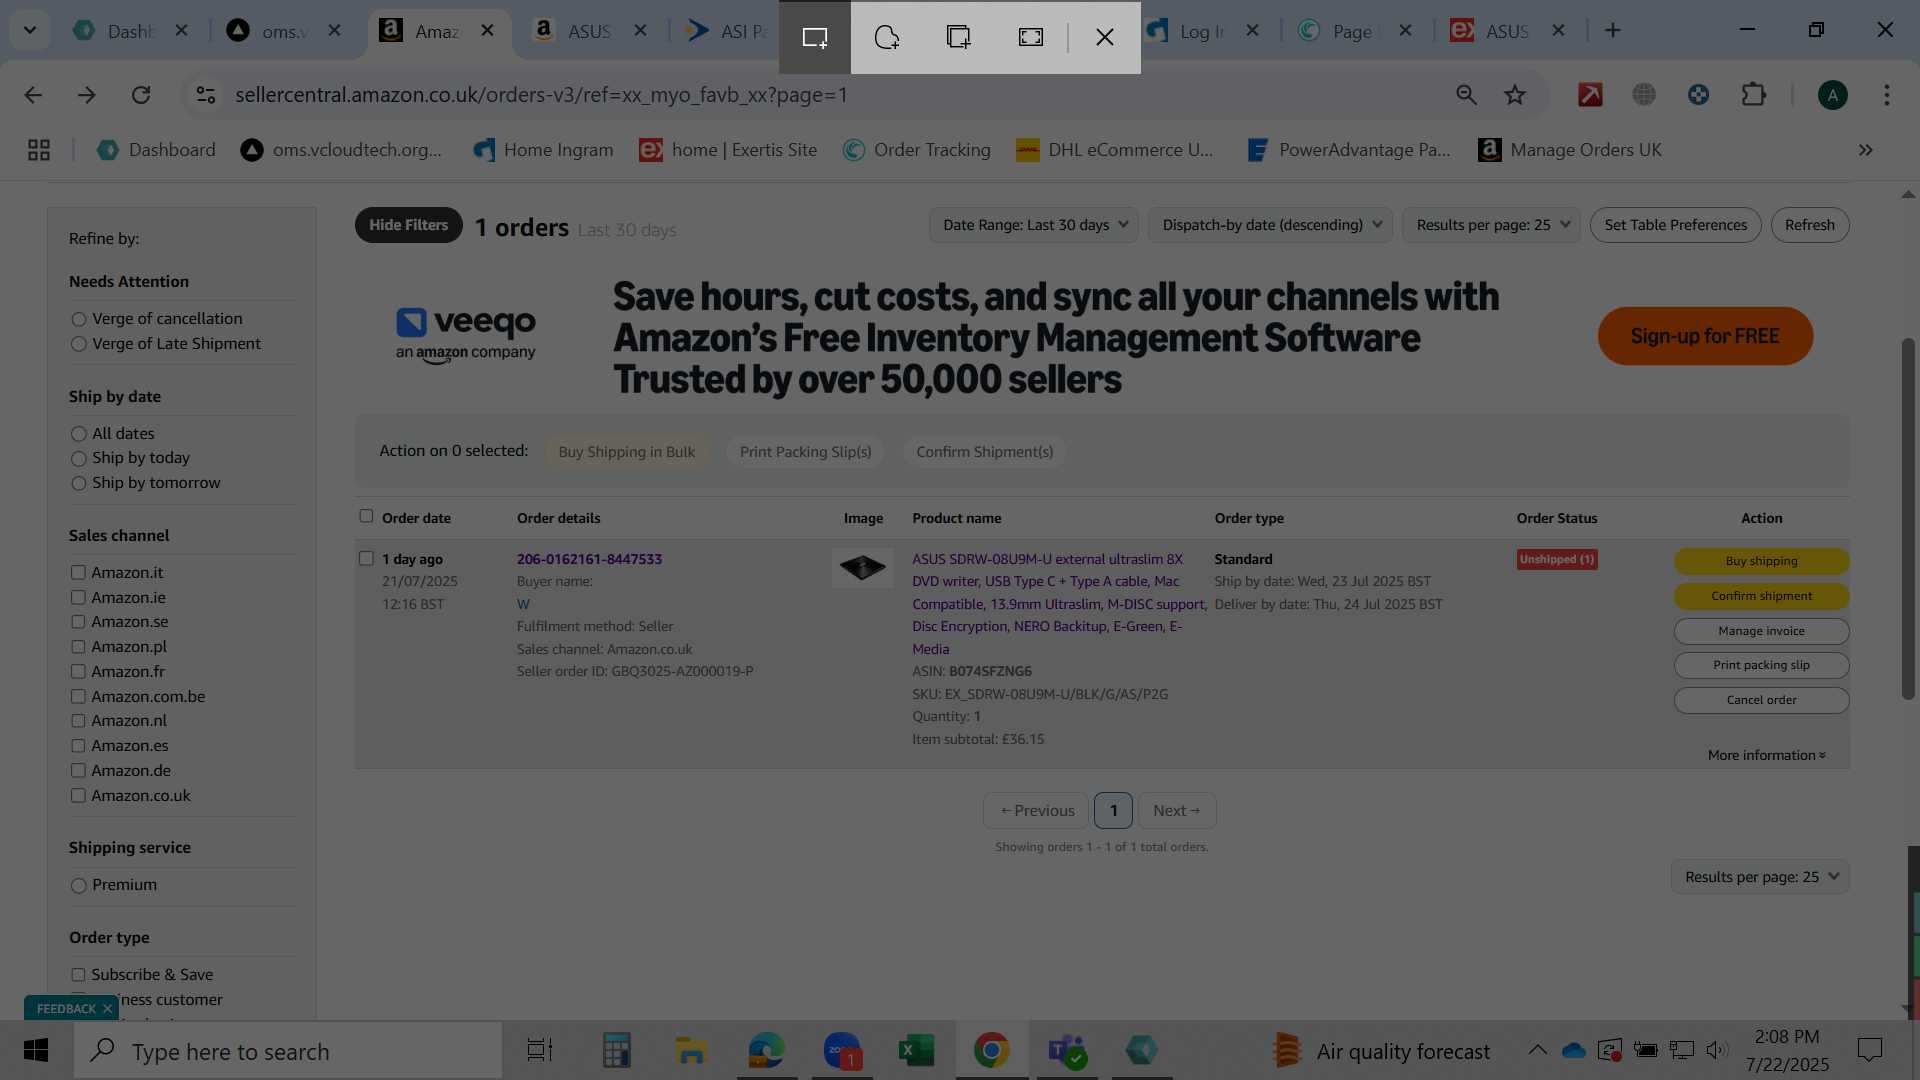Reload the Seller Central page

pos(141,95)
